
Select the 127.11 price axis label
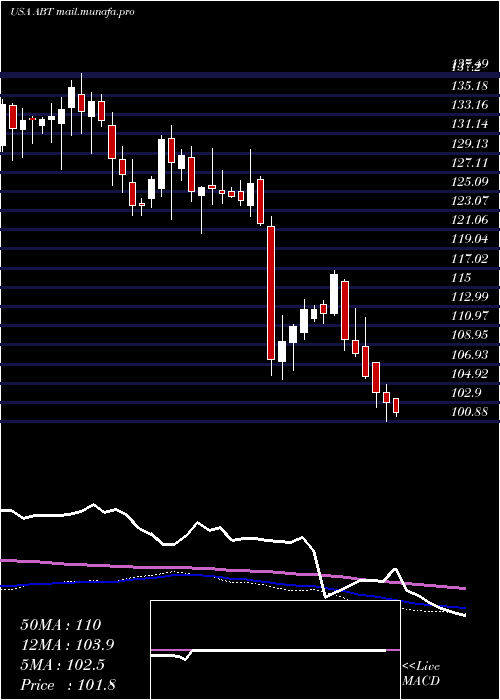(x=470, y=163)
